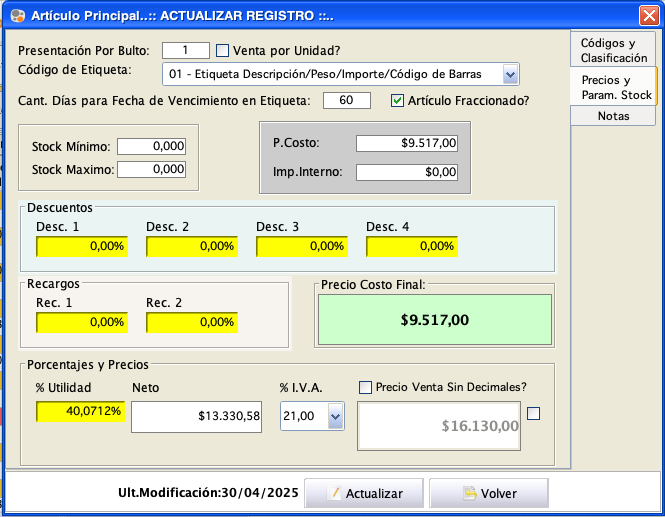Click the Presentación Por Bulto field
Viewport: 665px width, 517px height.
pos(185,50)
